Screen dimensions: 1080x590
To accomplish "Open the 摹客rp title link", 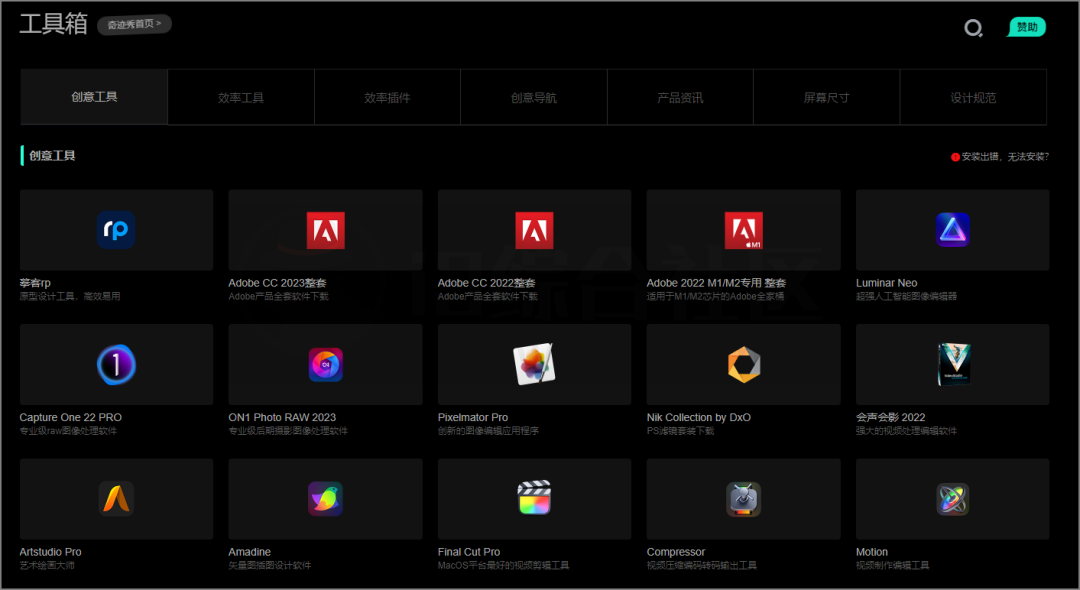I will [35, 283].
